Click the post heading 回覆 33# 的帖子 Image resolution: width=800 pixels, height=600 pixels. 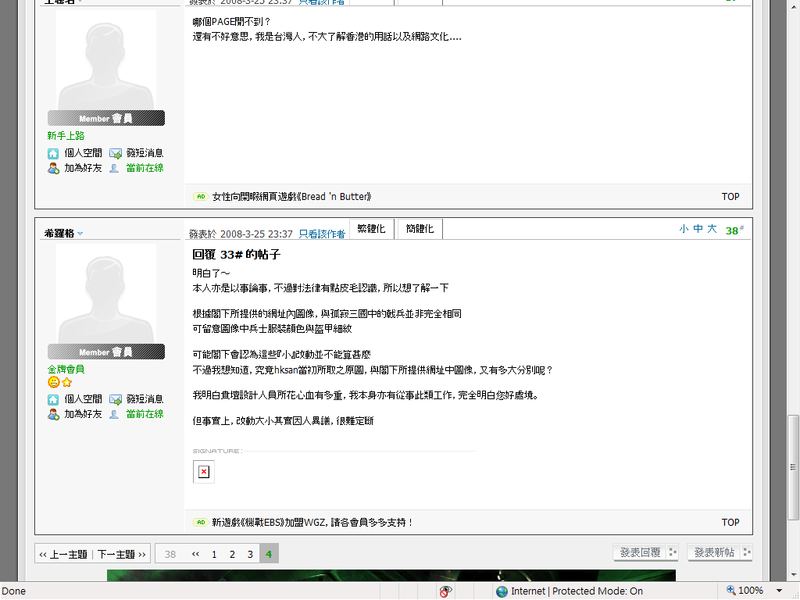pyautogui.click(x=236, y=254)
